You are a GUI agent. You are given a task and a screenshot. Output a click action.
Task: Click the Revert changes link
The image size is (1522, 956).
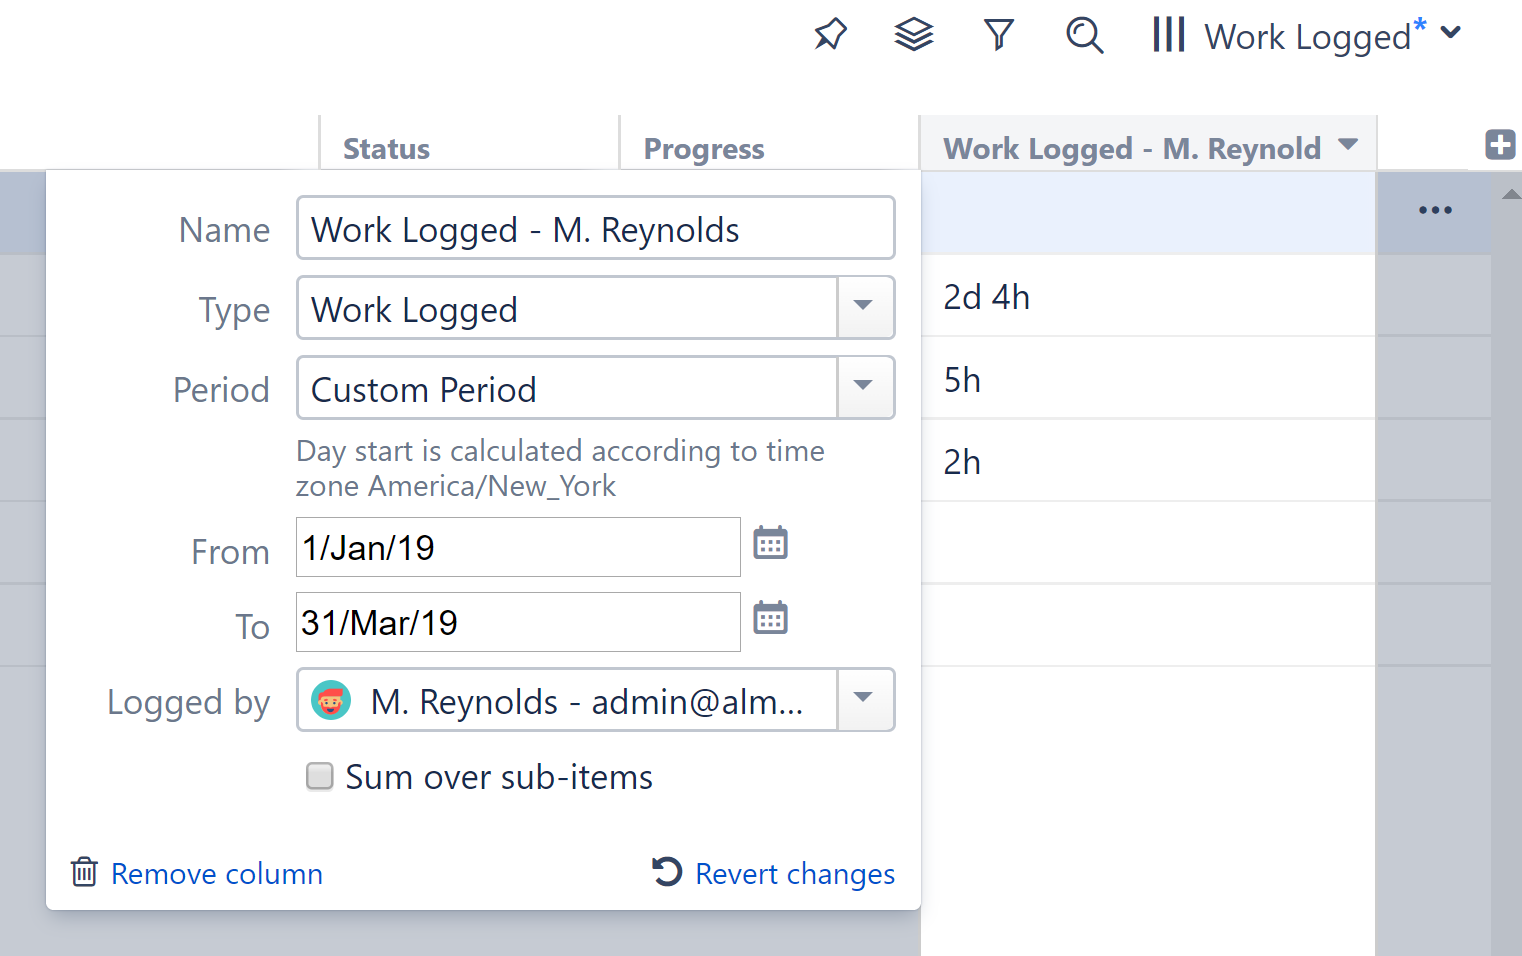tap(794, 873)
